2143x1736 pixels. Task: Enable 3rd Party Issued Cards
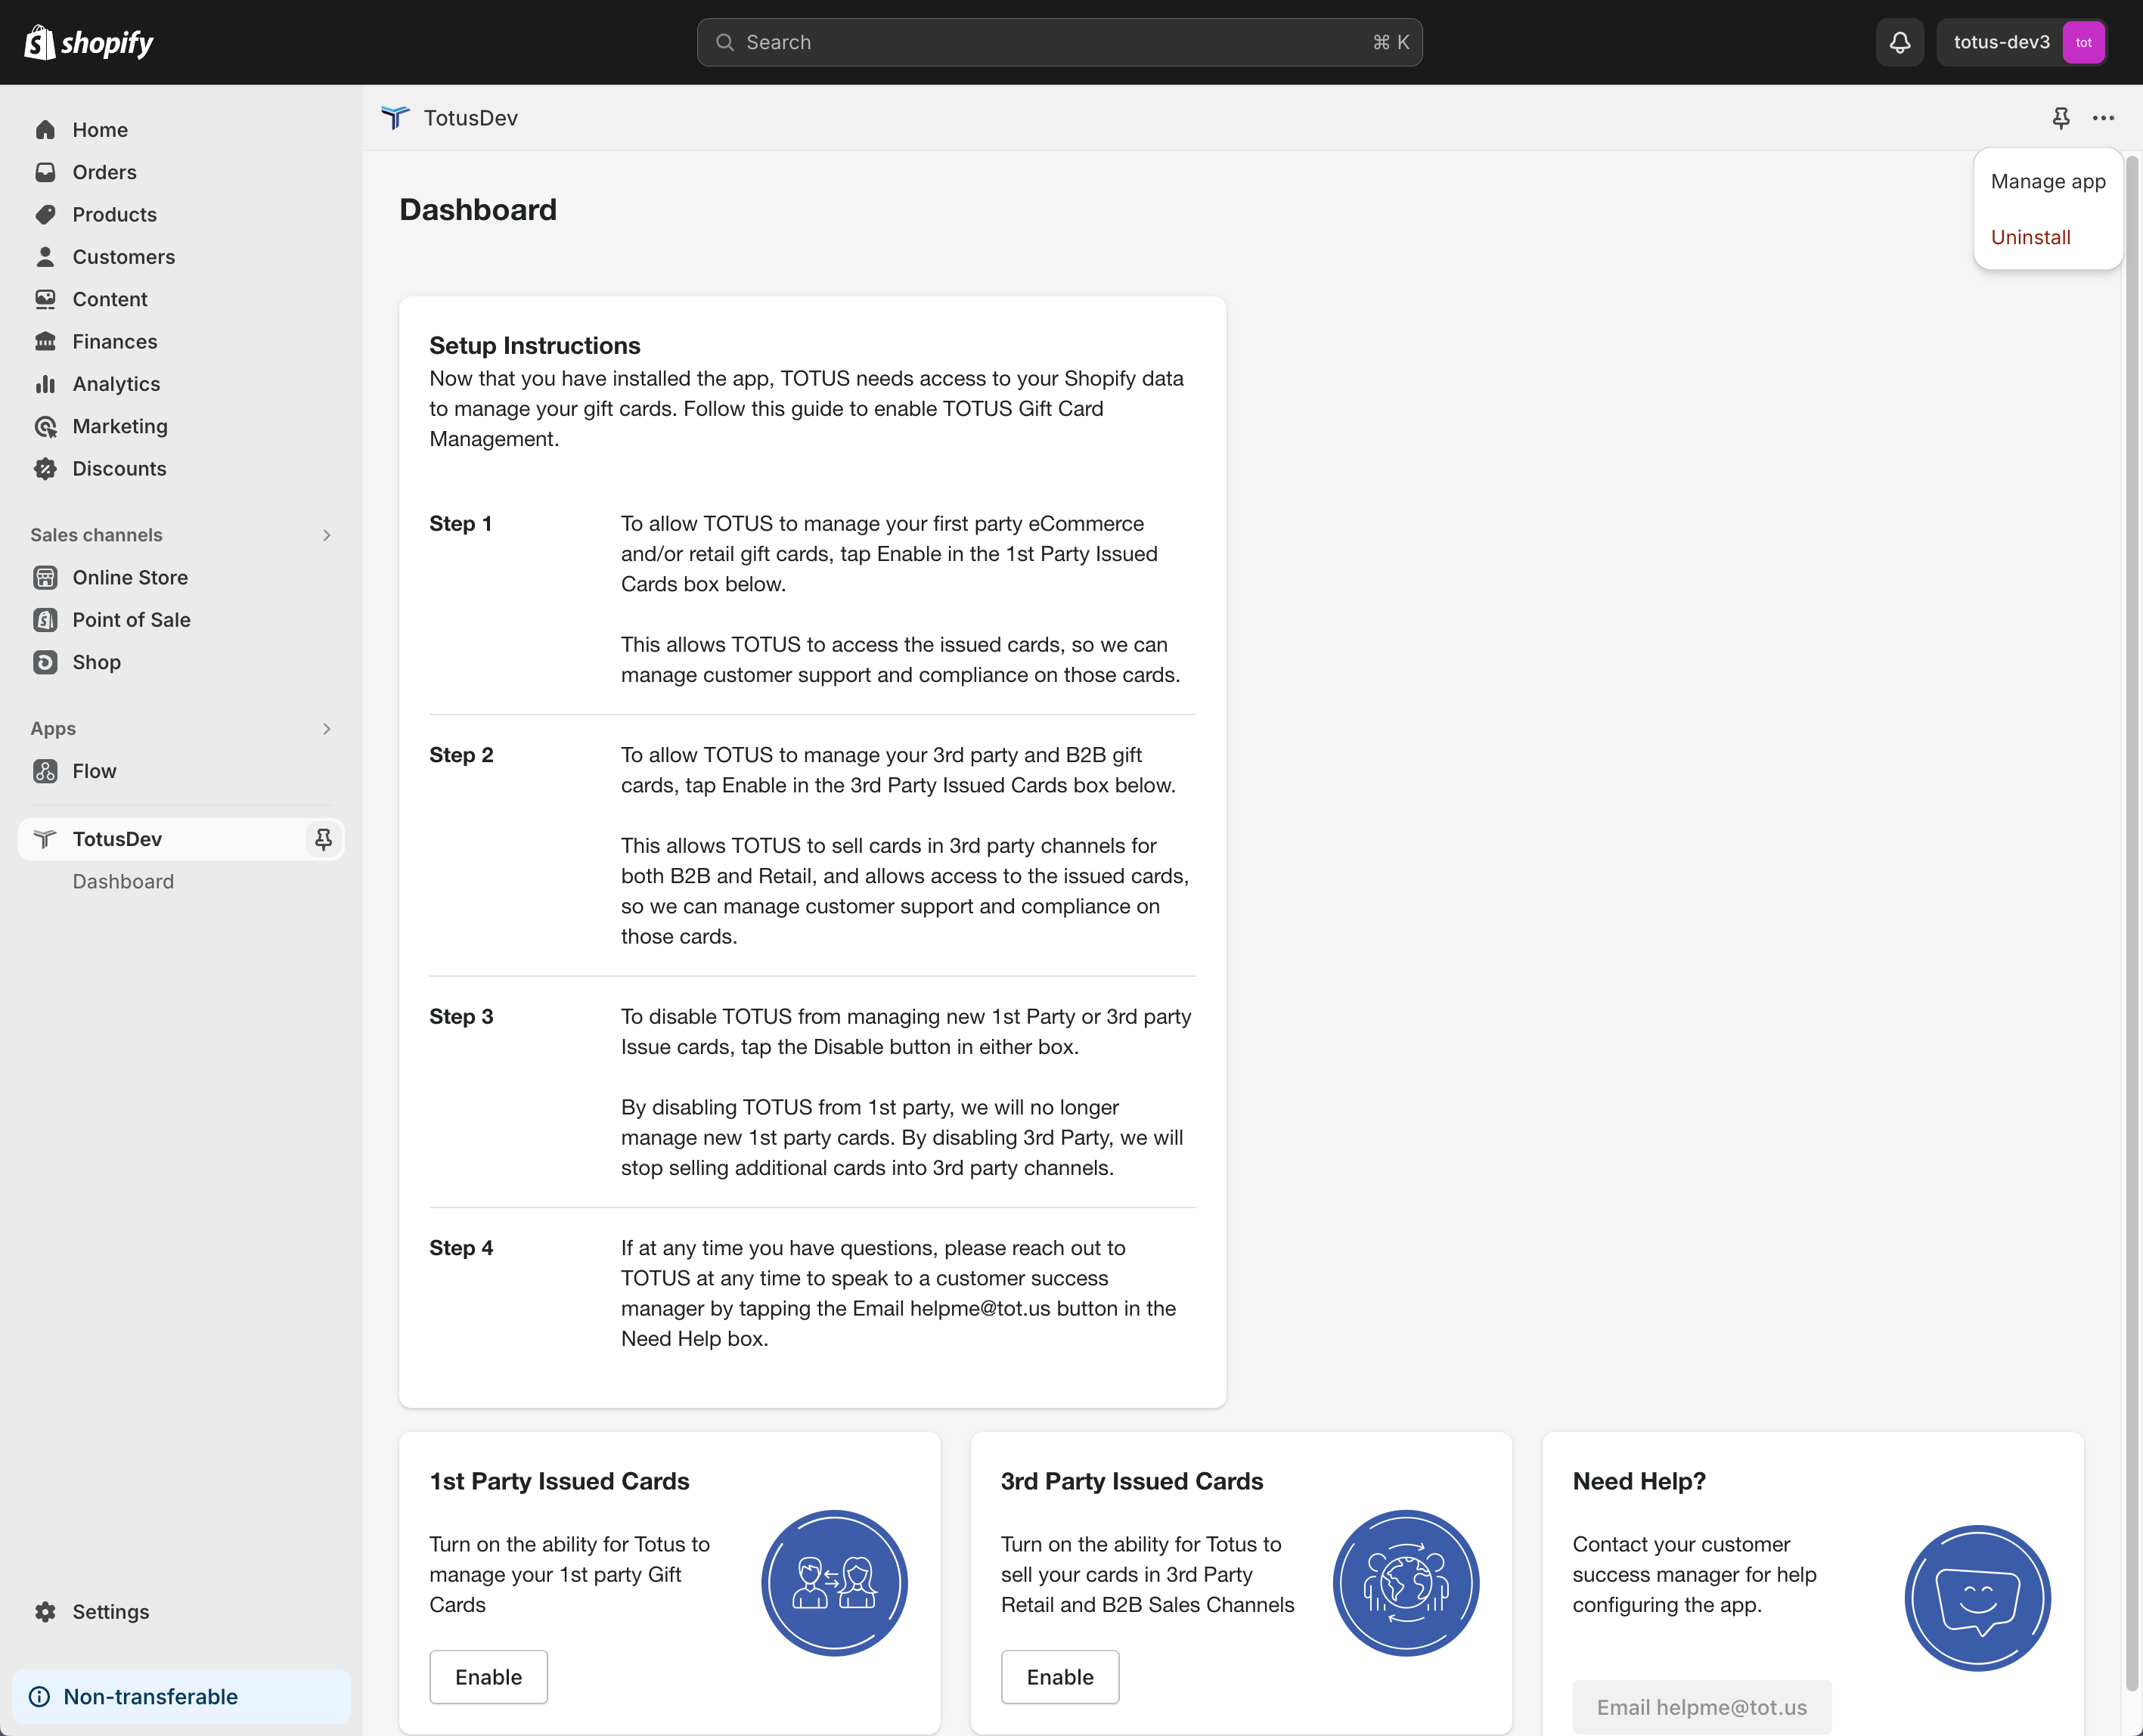(1059, 1677)
